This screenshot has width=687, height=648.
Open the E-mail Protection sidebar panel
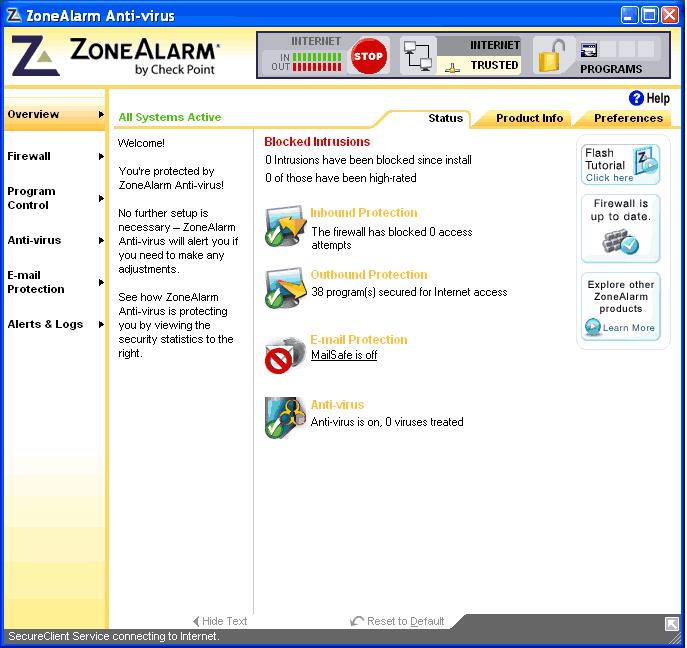point(36,282)
